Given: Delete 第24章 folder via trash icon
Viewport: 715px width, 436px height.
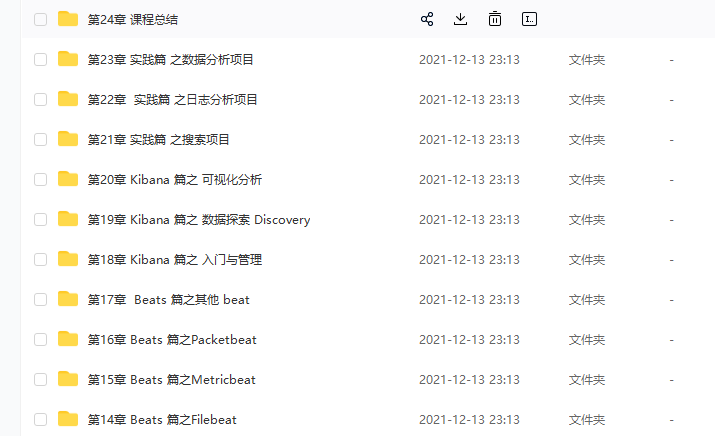Looking at the screenshot, I should (495, 19).
